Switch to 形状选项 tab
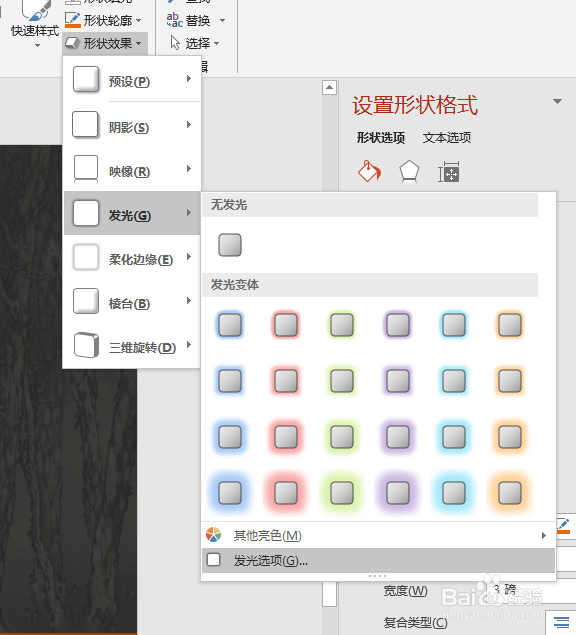 click(380, 138)
